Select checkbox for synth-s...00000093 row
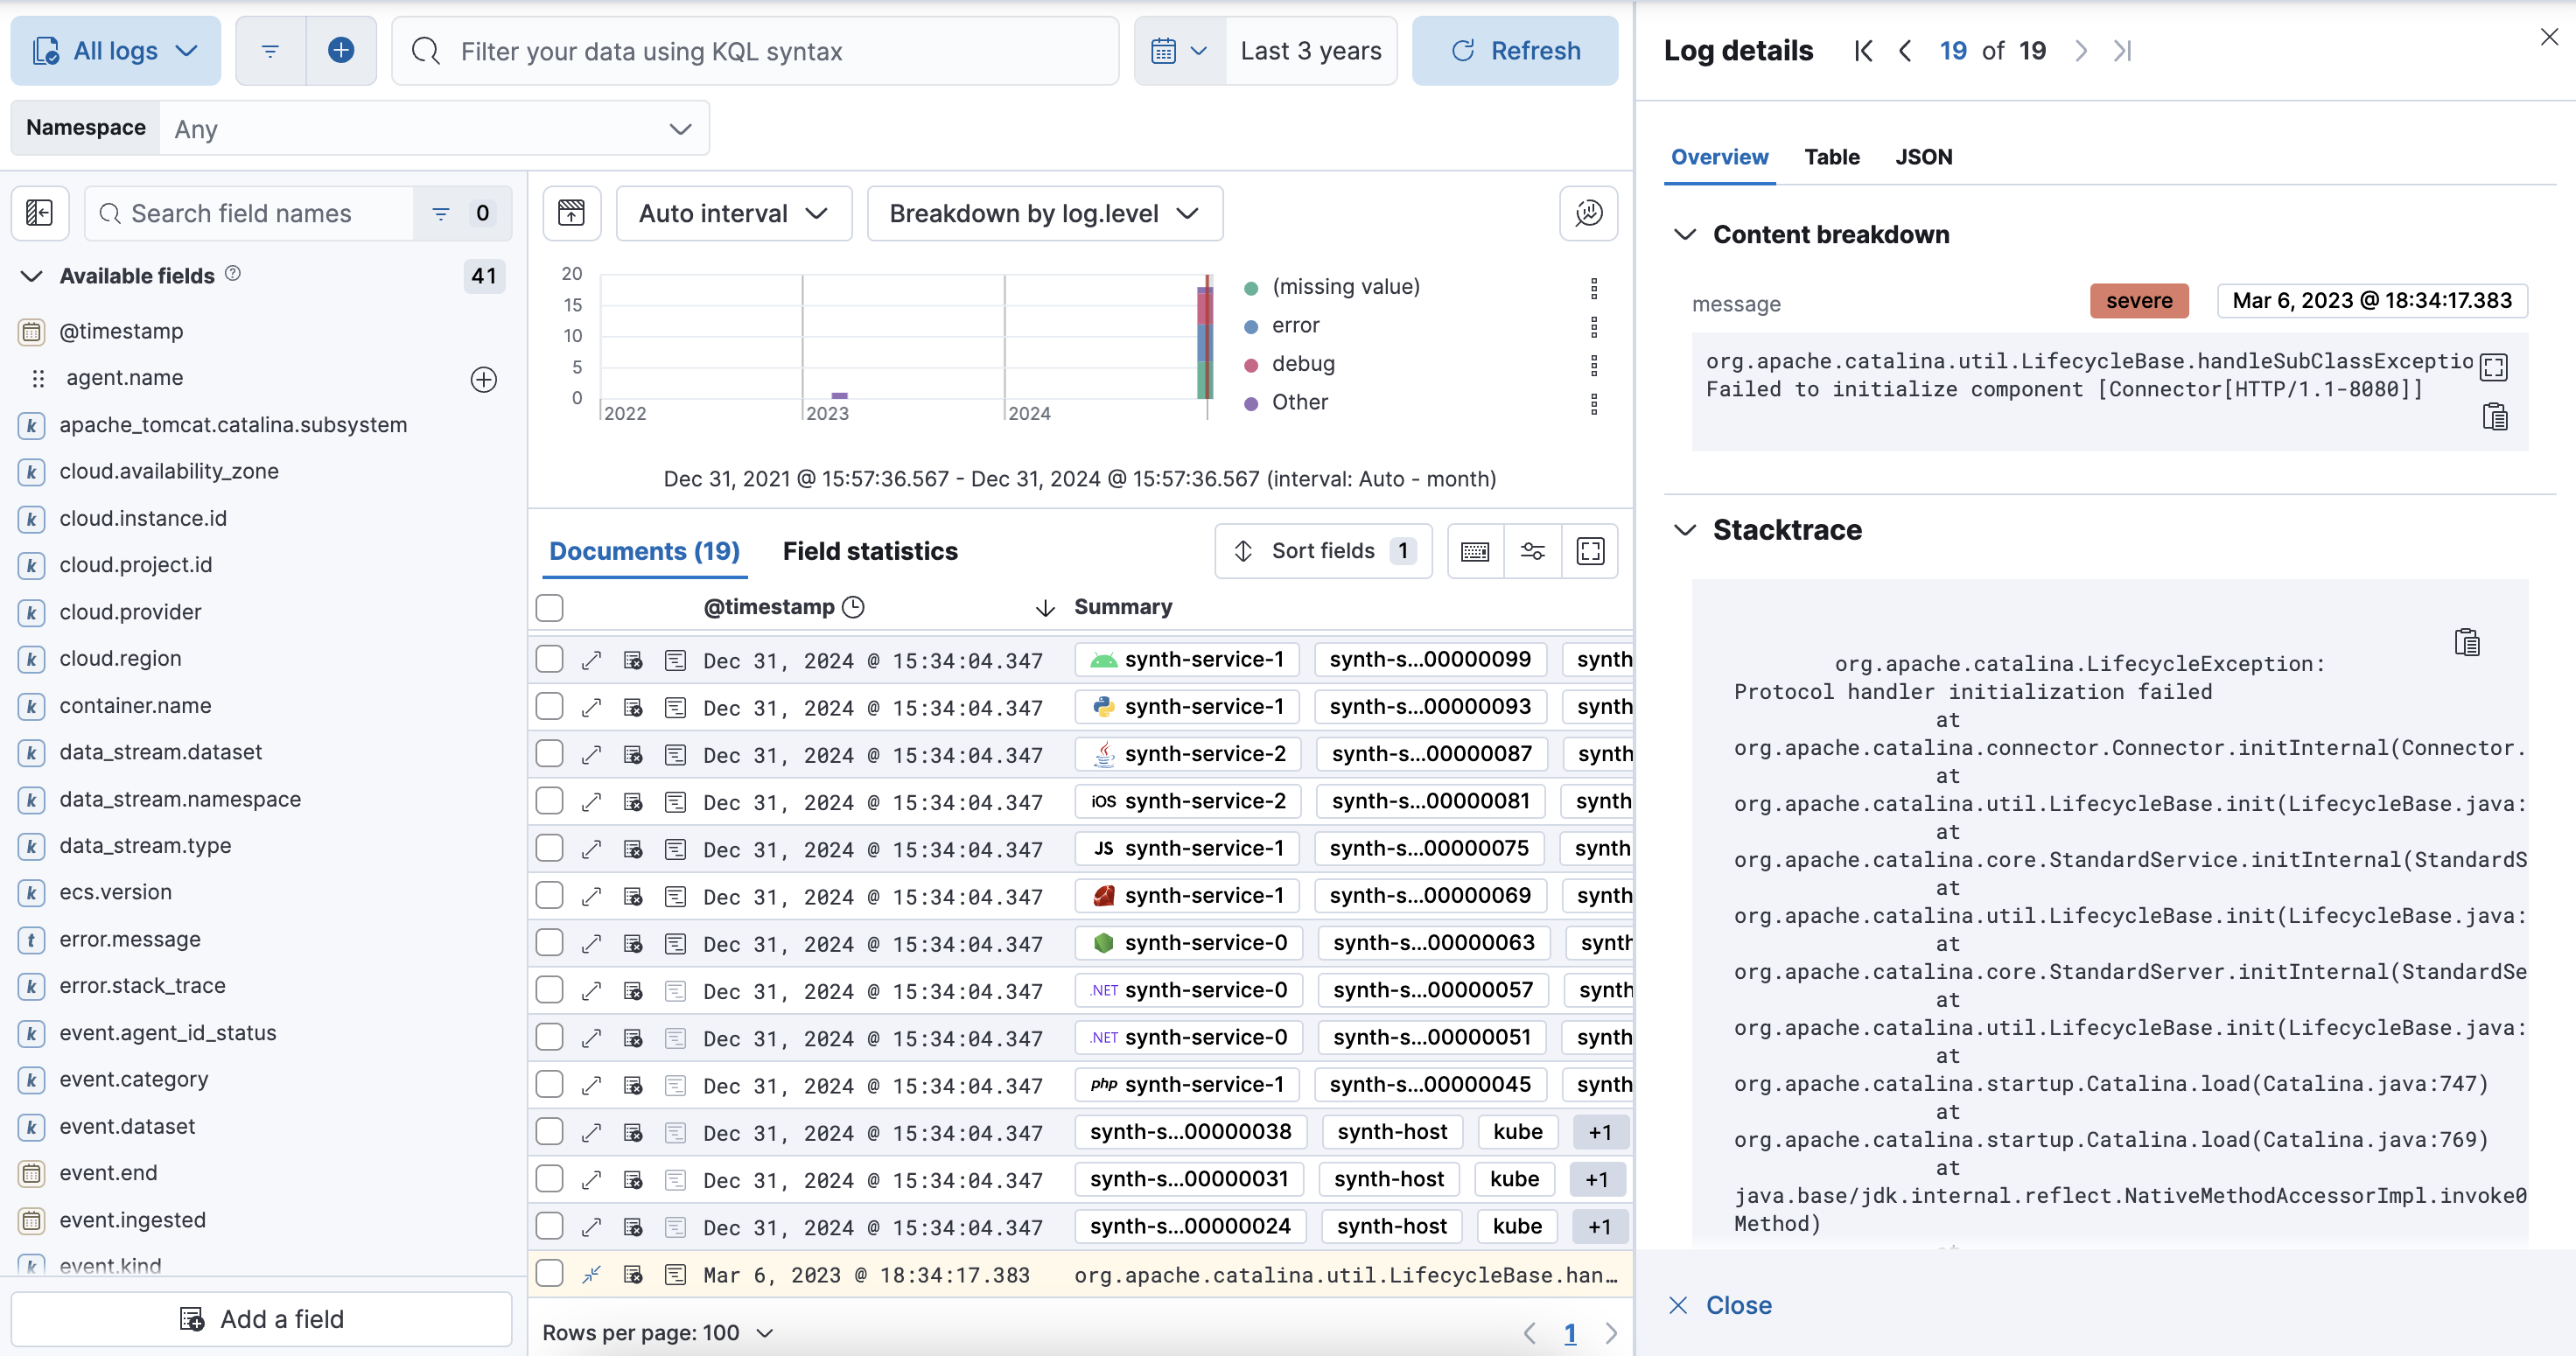Viewport: 2576px width, 1356px height. click(x=549, y=706)
